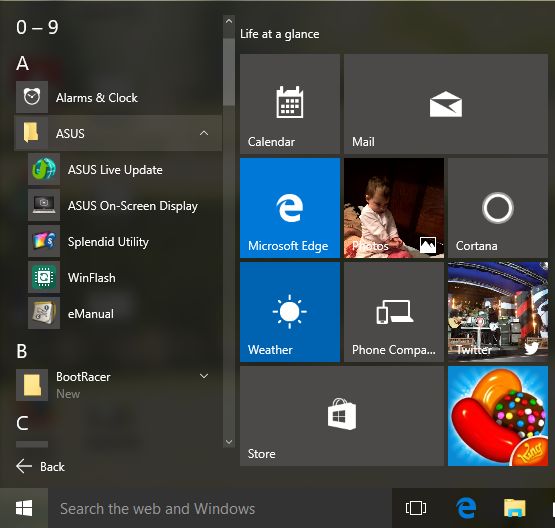Click the Alarms & Clock label

pos(97,97)
